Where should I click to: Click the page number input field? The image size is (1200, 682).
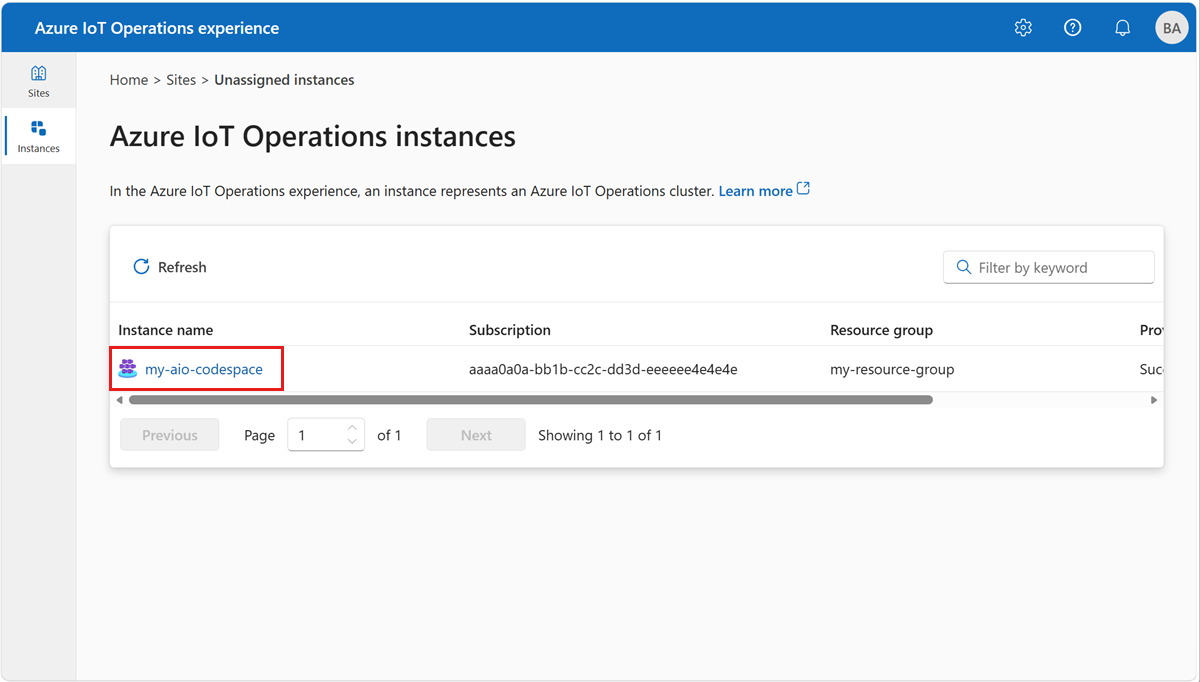(x=326, y=435)
